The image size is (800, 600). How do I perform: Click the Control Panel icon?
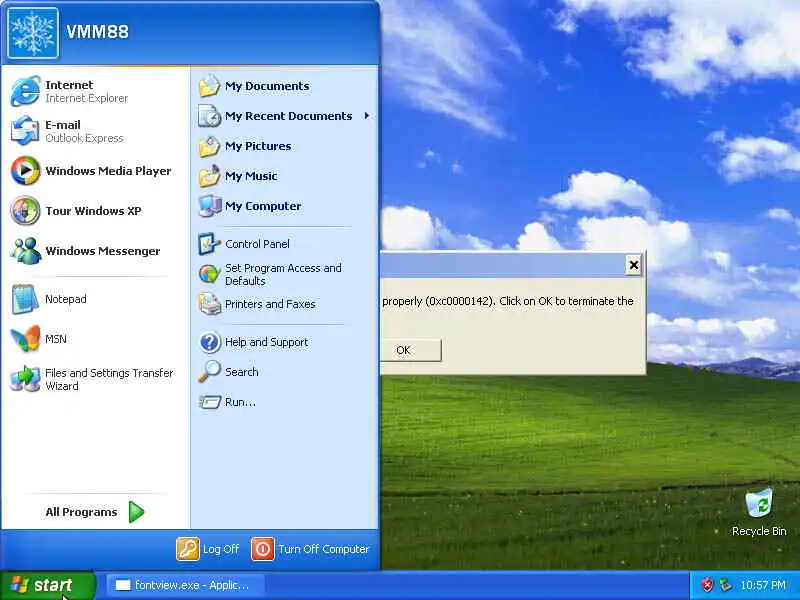(x=209, y=244)
